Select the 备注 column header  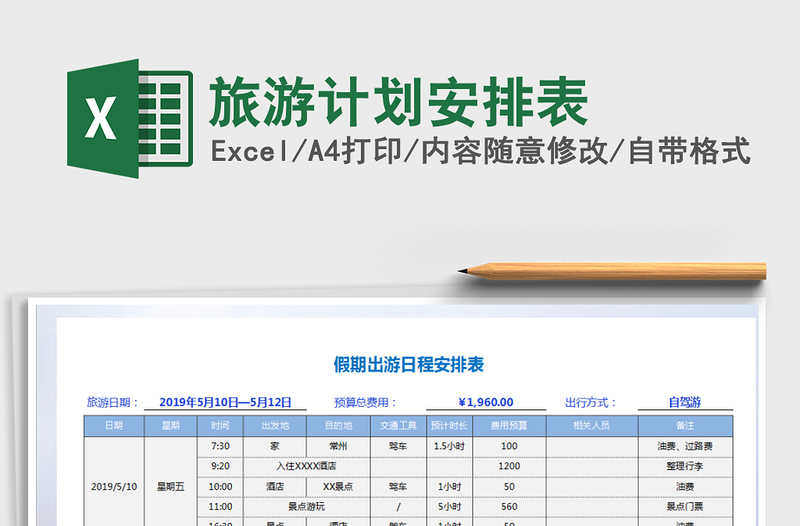684,426
